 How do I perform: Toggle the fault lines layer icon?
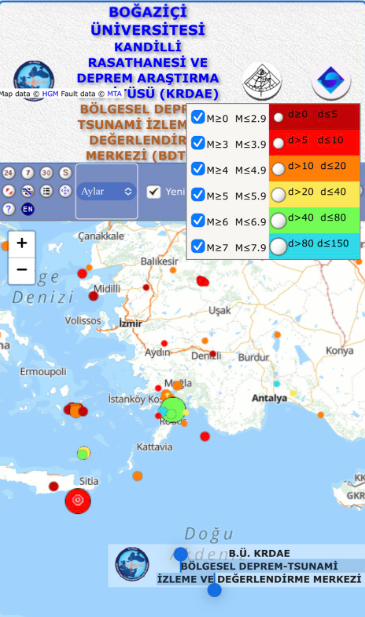28,191
